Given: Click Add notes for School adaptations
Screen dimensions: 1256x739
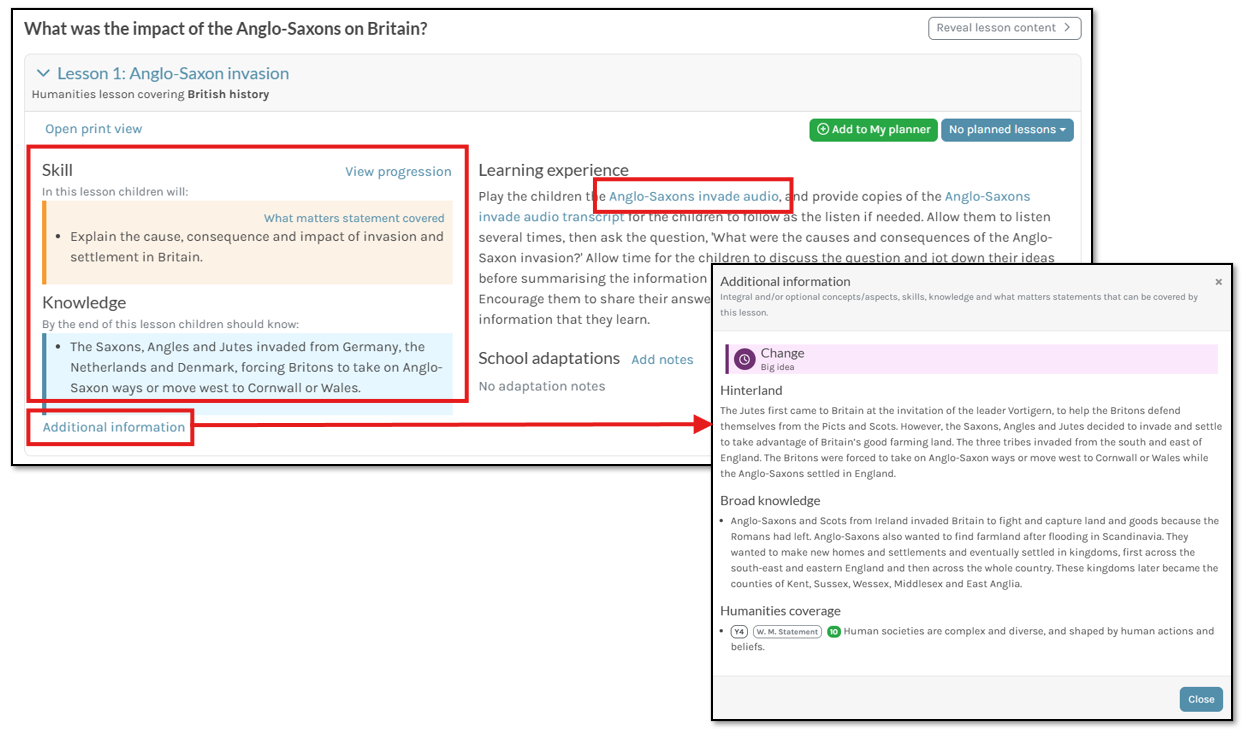Looking at the screenshot, I should pyautogui.click(x=662, y=360).
